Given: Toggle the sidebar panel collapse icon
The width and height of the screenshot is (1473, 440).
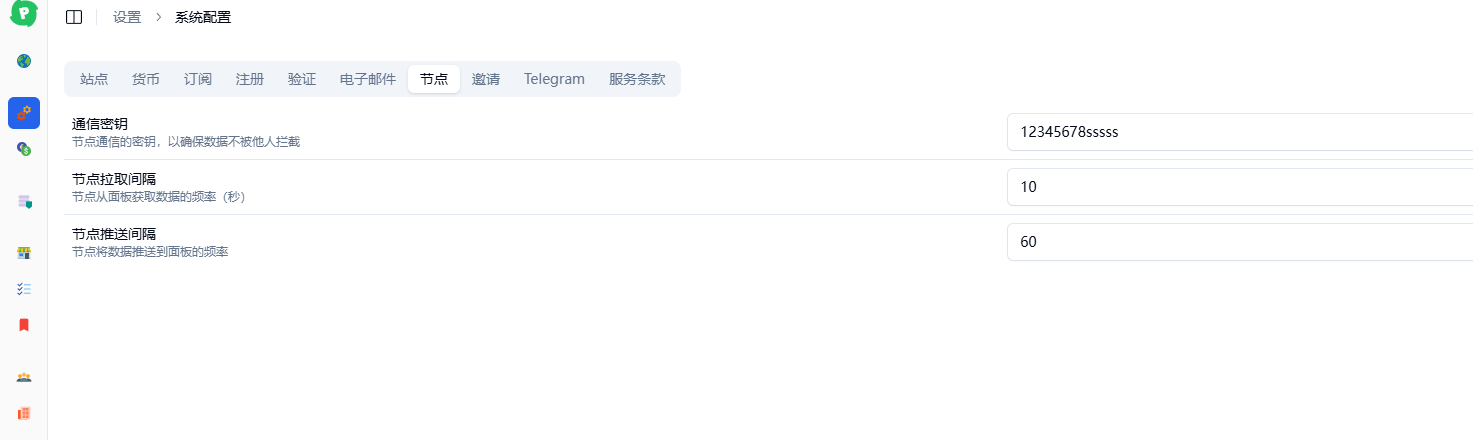Looking at the screenshot, I should [x=74, y=17].
